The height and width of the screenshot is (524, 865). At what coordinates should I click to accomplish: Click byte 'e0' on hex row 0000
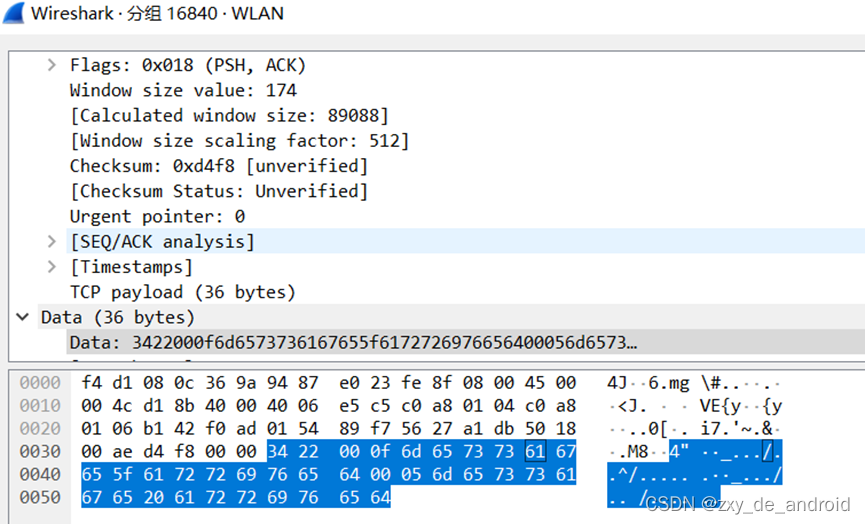(350, 382)
